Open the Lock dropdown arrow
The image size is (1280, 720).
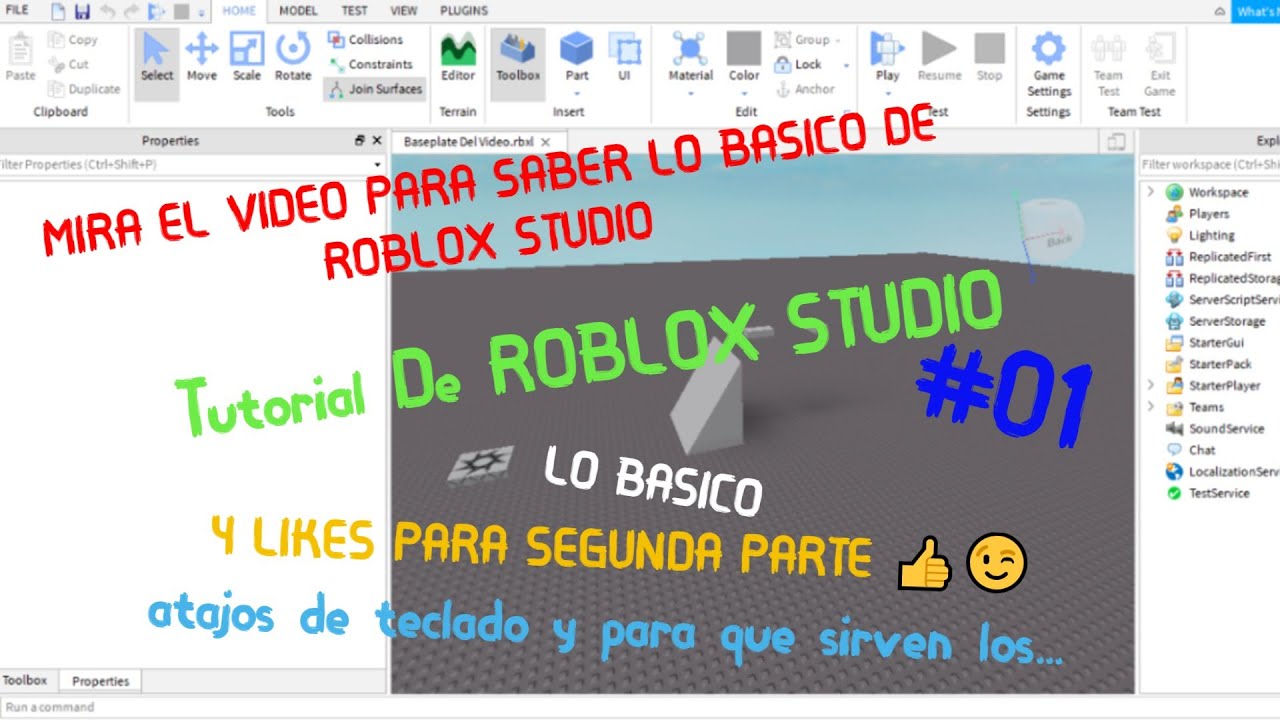846,65
